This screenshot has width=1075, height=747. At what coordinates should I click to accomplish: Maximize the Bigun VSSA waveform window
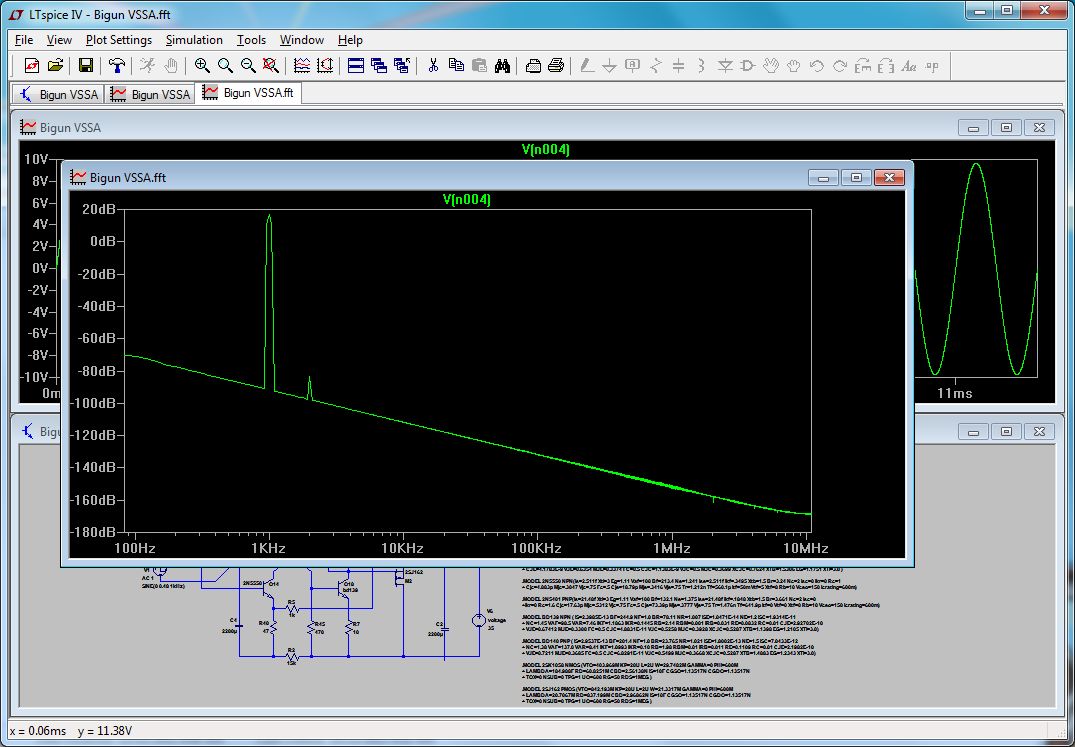coord(1006,127)
